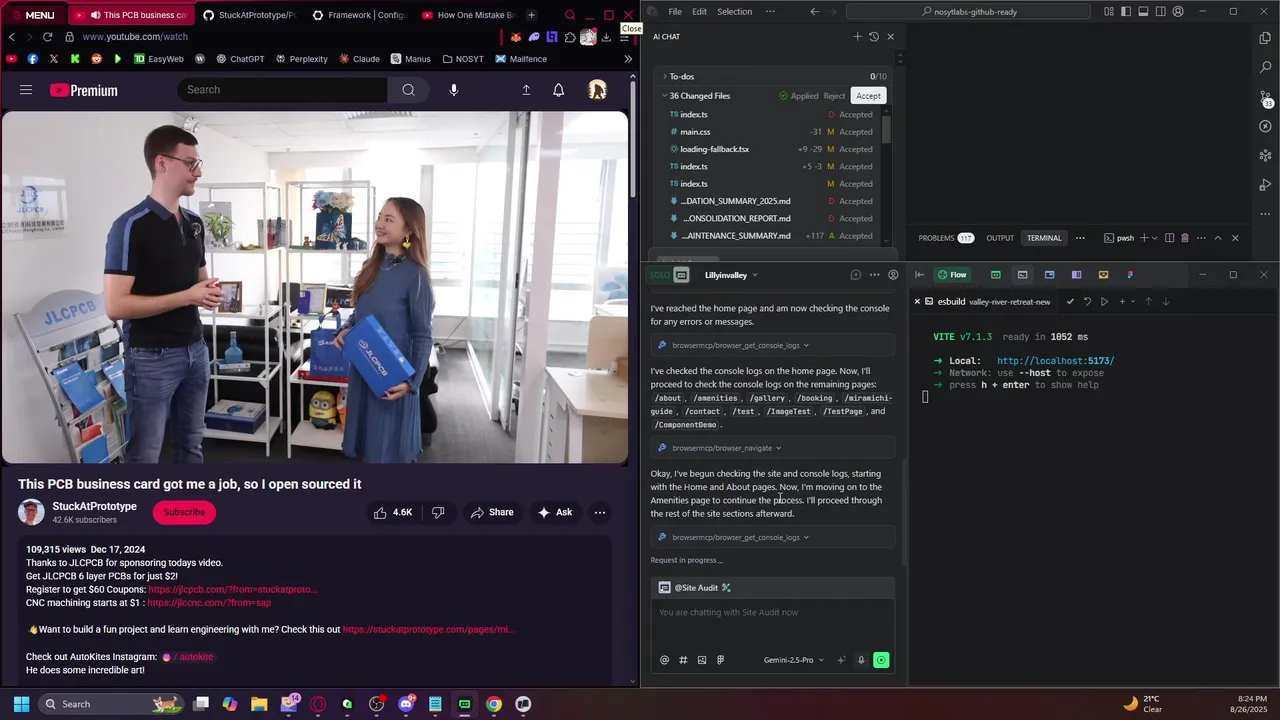Click nosytlabs-github-ready command search bar
This screenshot has width=1280, height=720.
[x=967, y=12]
